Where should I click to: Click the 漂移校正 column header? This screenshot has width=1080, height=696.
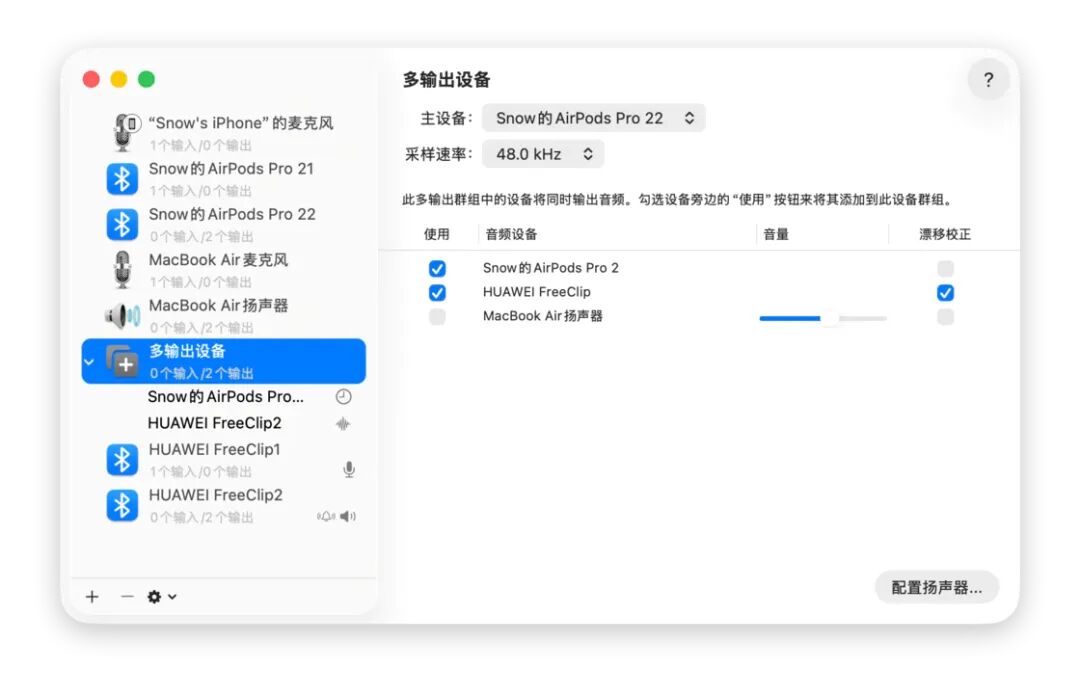pyautogui.click(x=945, y=234)
